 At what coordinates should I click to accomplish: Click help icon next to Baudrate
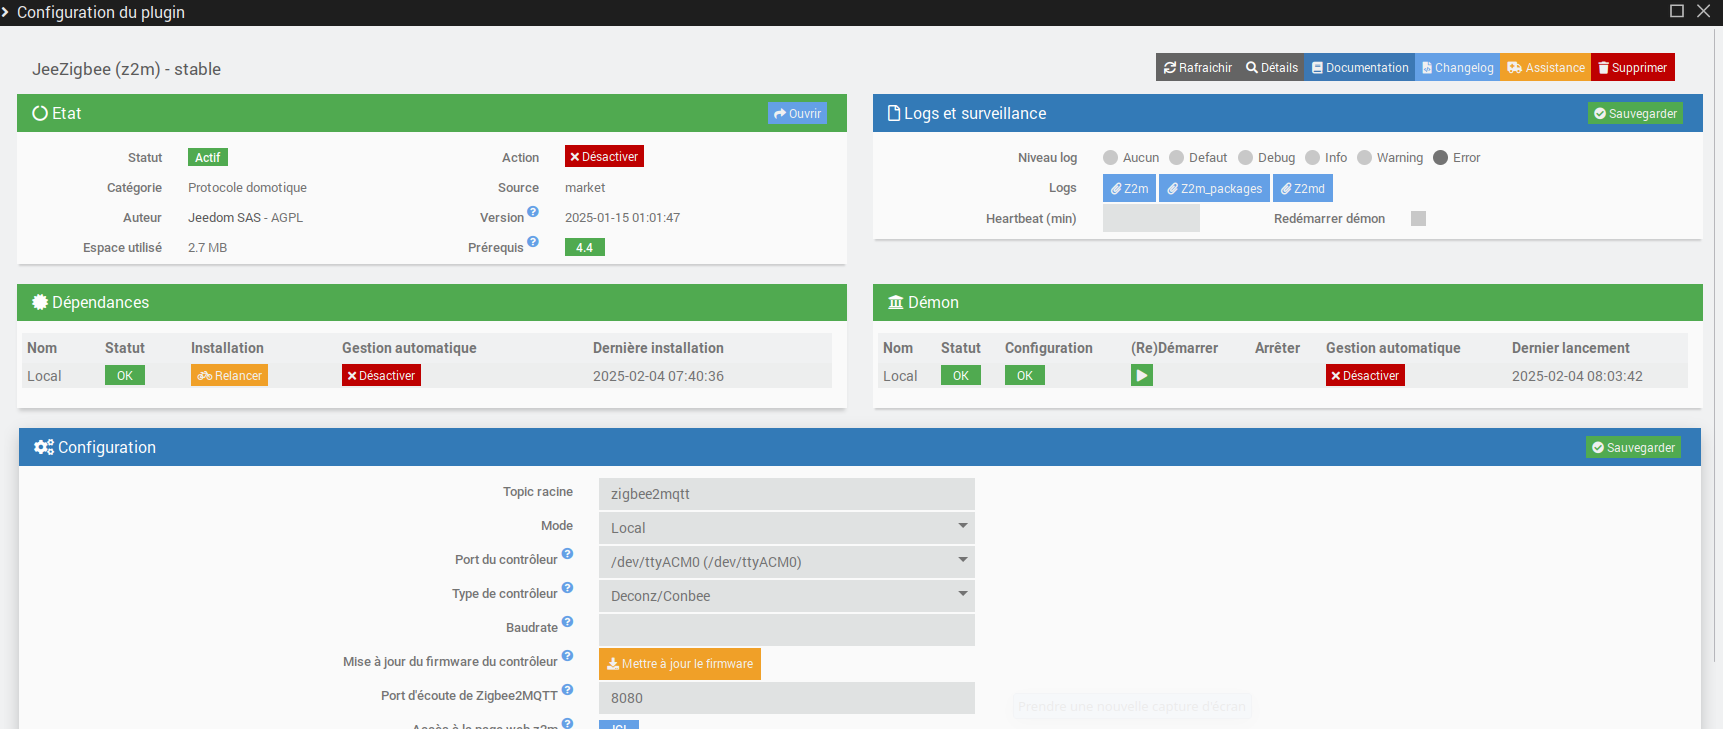tap(567, 622)
